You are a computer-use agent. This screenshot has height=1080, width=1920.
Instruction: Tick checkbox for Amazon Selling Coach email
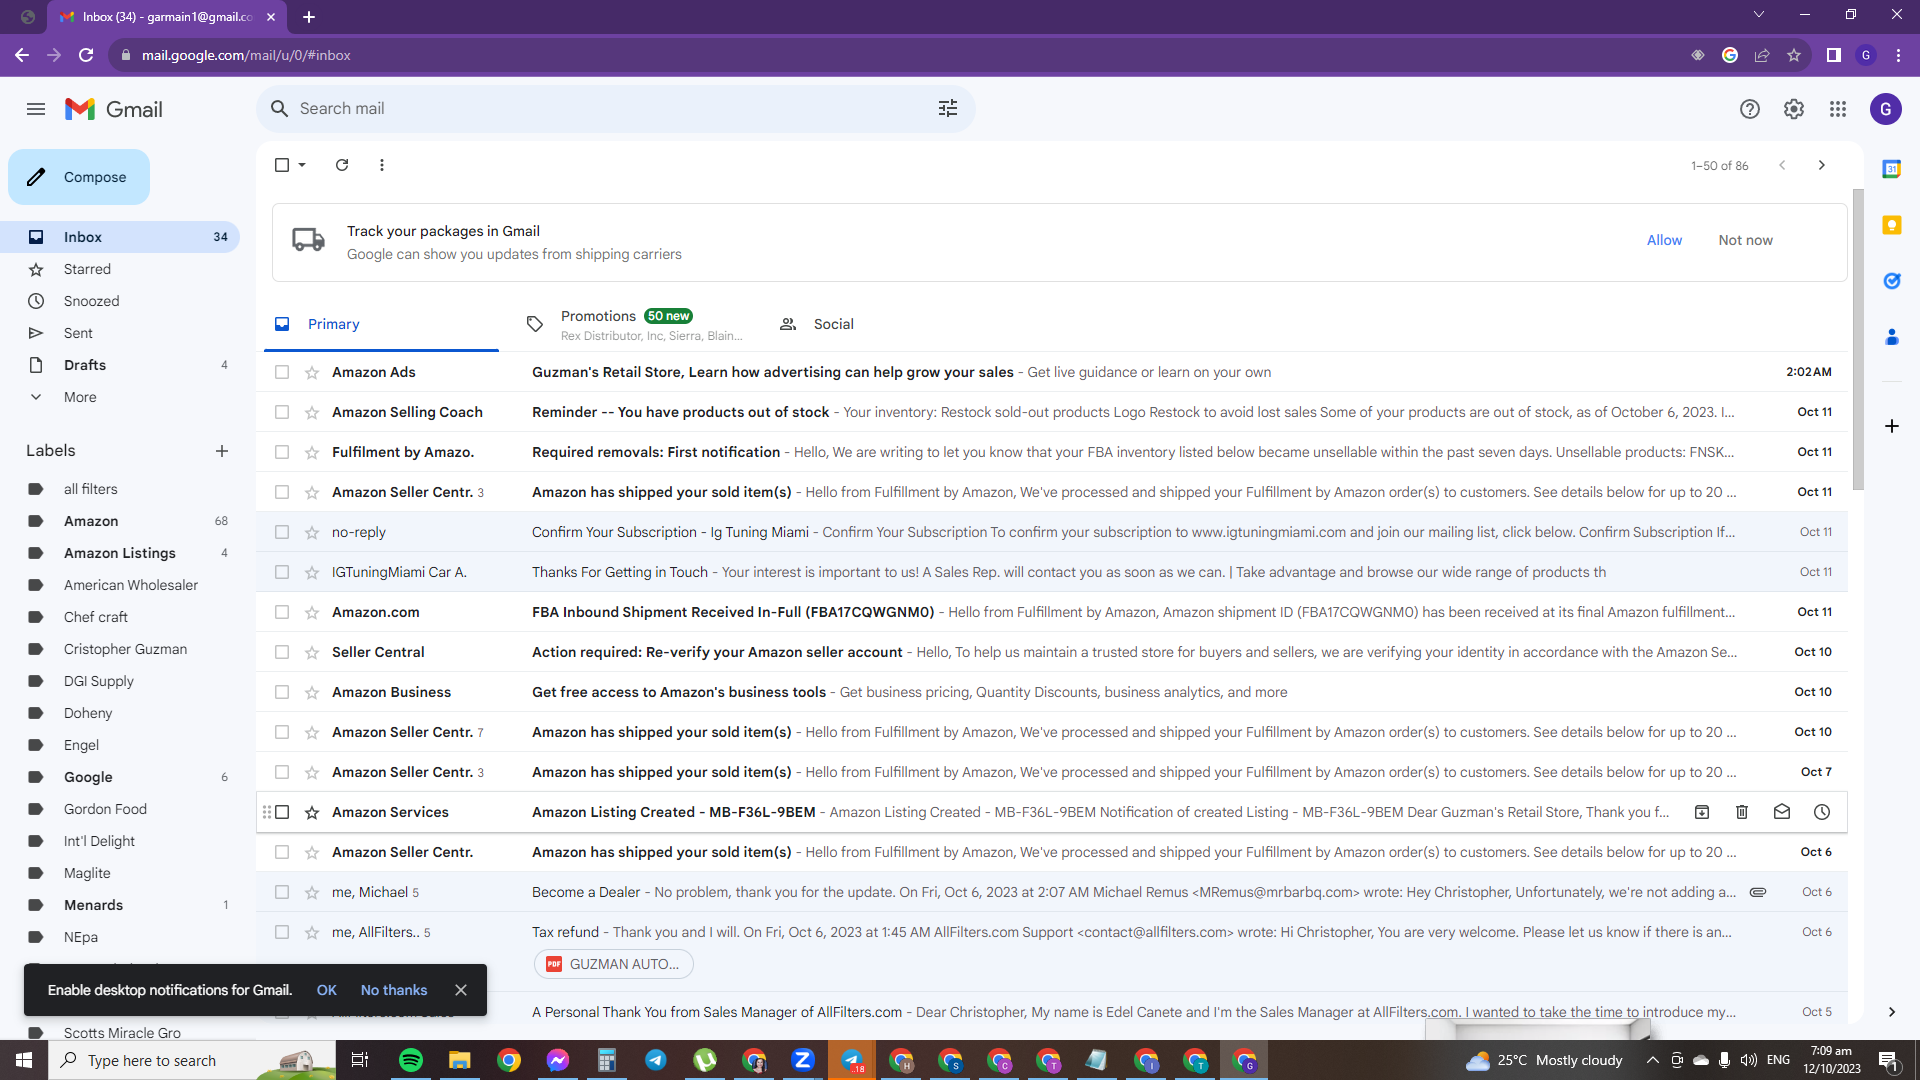282,412
